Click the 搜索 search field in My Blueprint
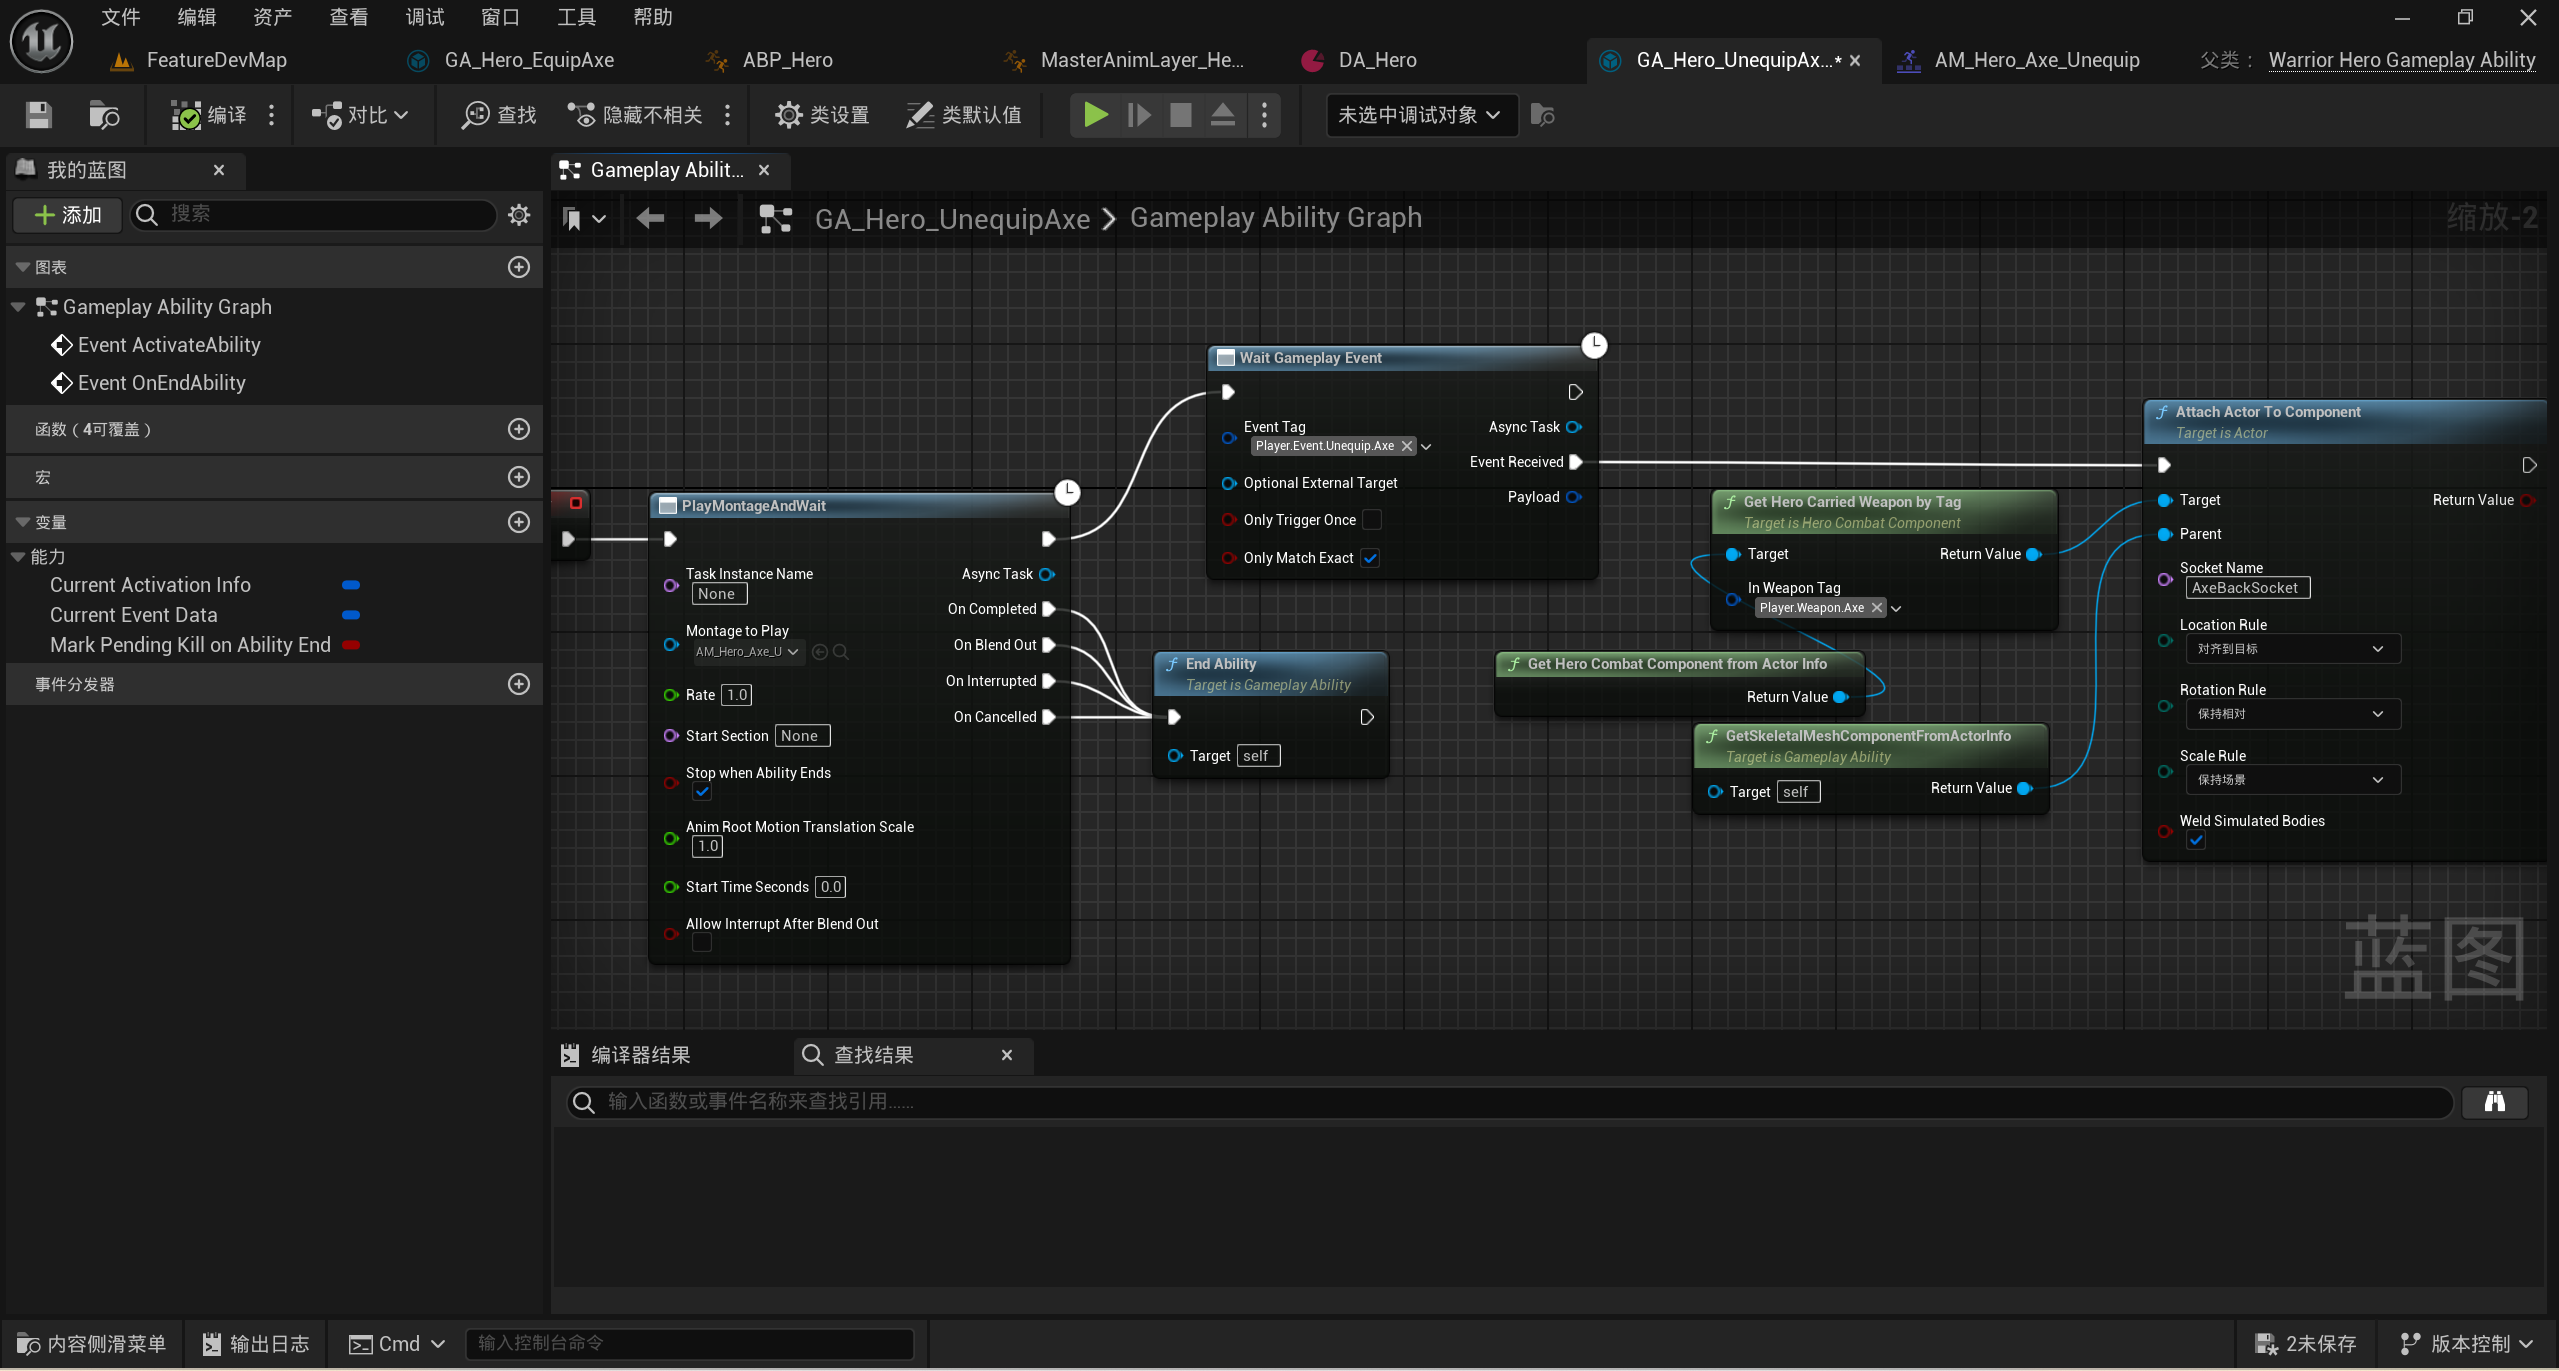 [312, 214]
